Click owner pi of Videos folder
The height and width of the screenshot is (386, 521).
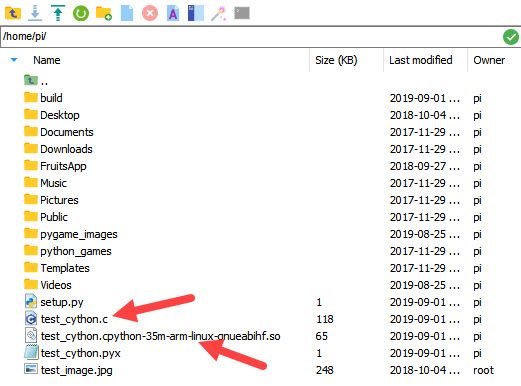coord(477,286)
